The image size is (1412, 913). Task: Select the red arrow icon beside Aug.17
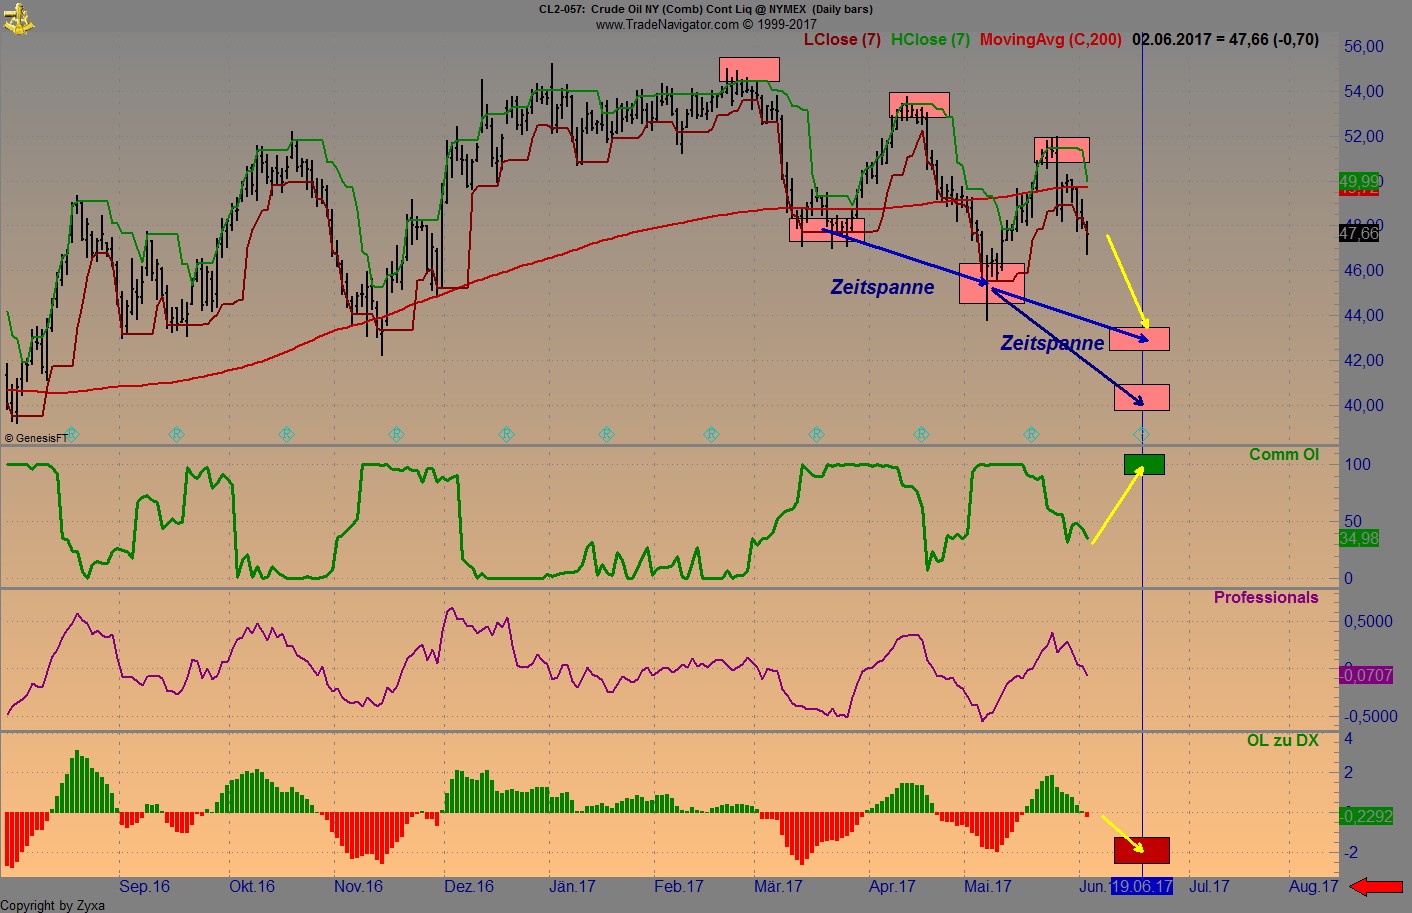1378,886
